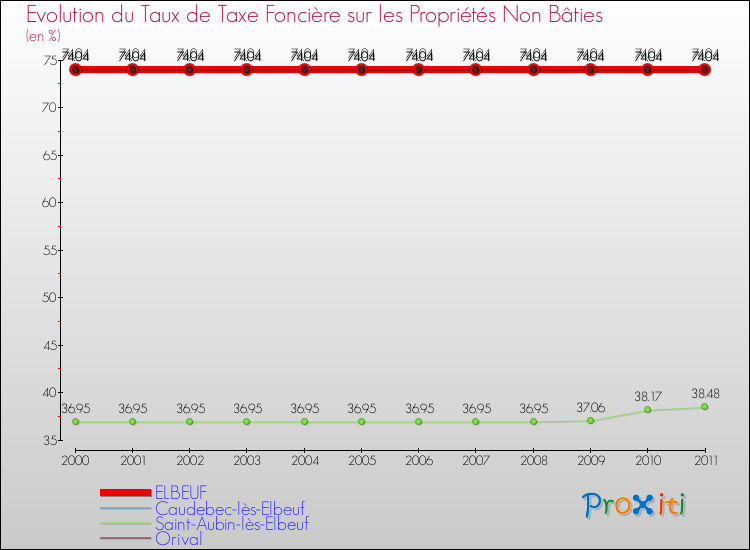Click the 74.04 label above 2011
The height and width of the screenshot is (550, 750).
click(706, 55)
